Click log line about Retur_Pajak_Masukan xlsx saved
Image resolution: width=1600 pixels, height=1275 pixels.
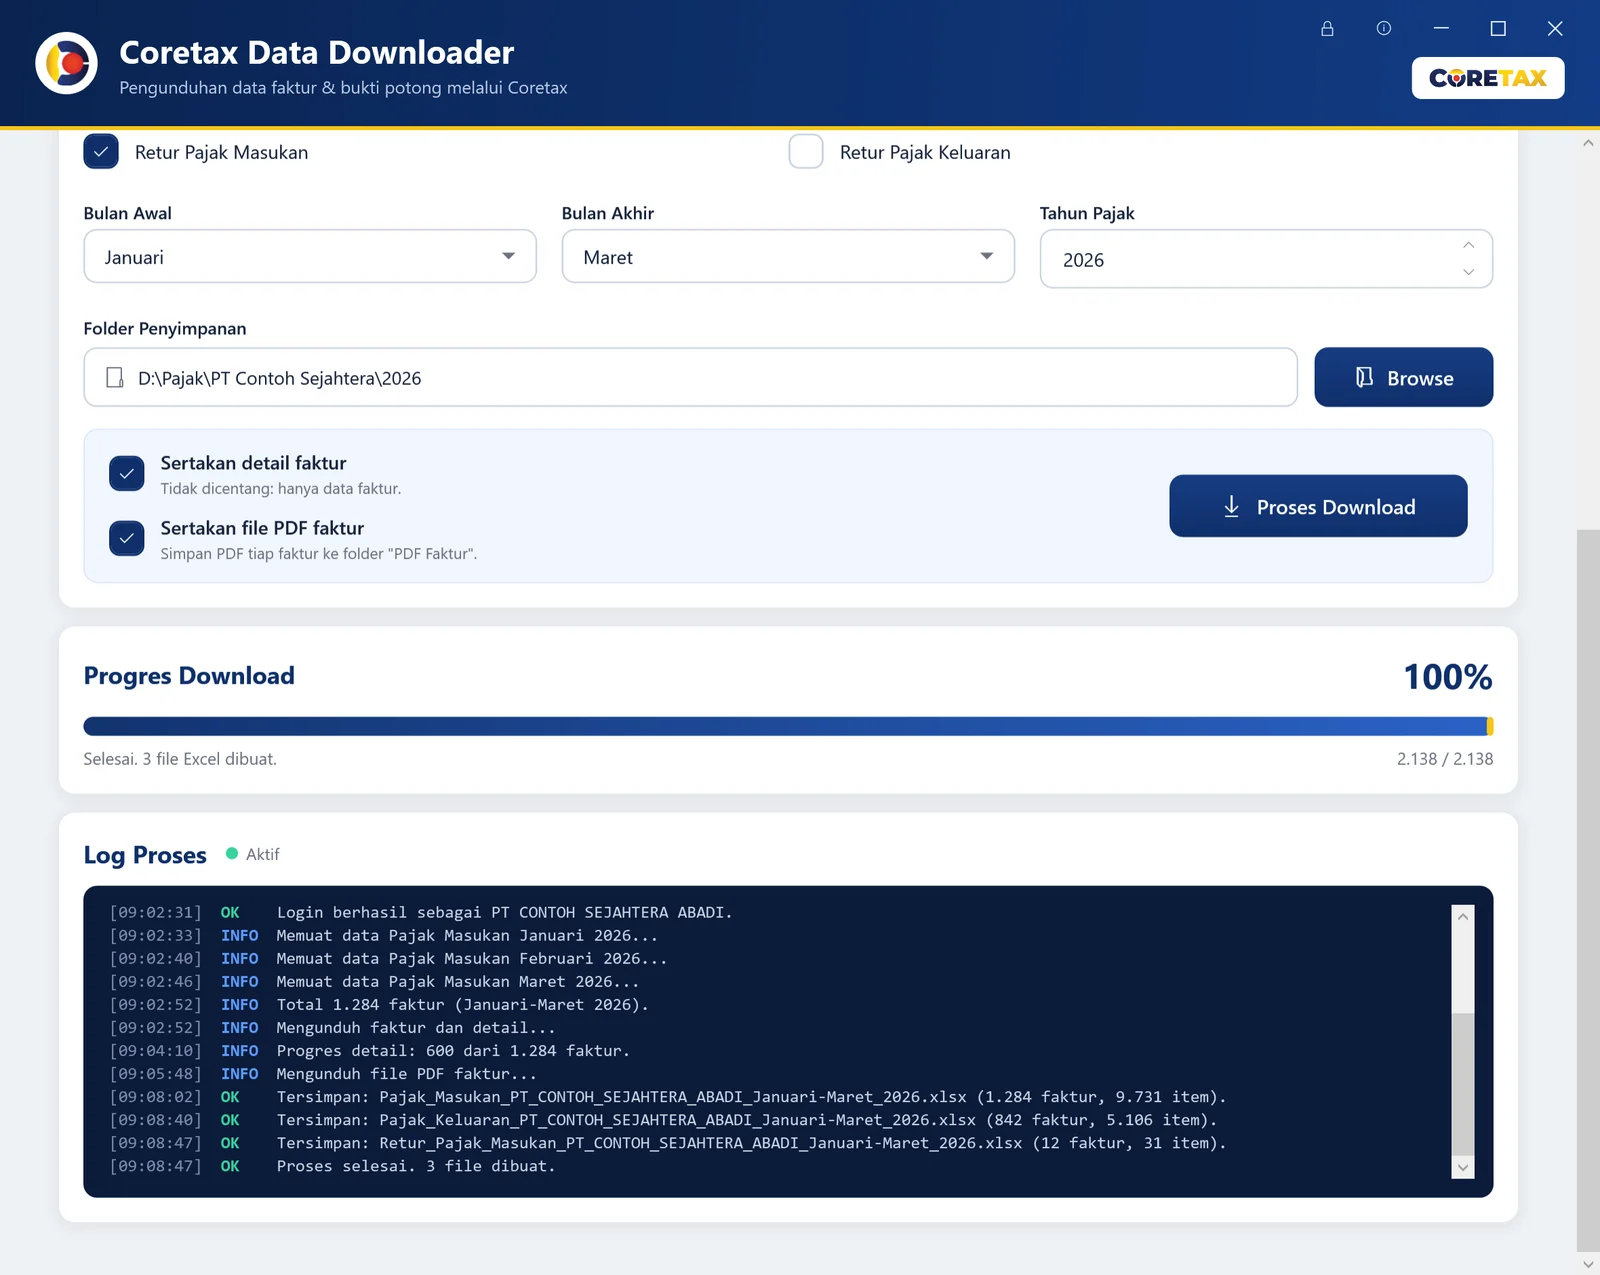point(751,1143)
